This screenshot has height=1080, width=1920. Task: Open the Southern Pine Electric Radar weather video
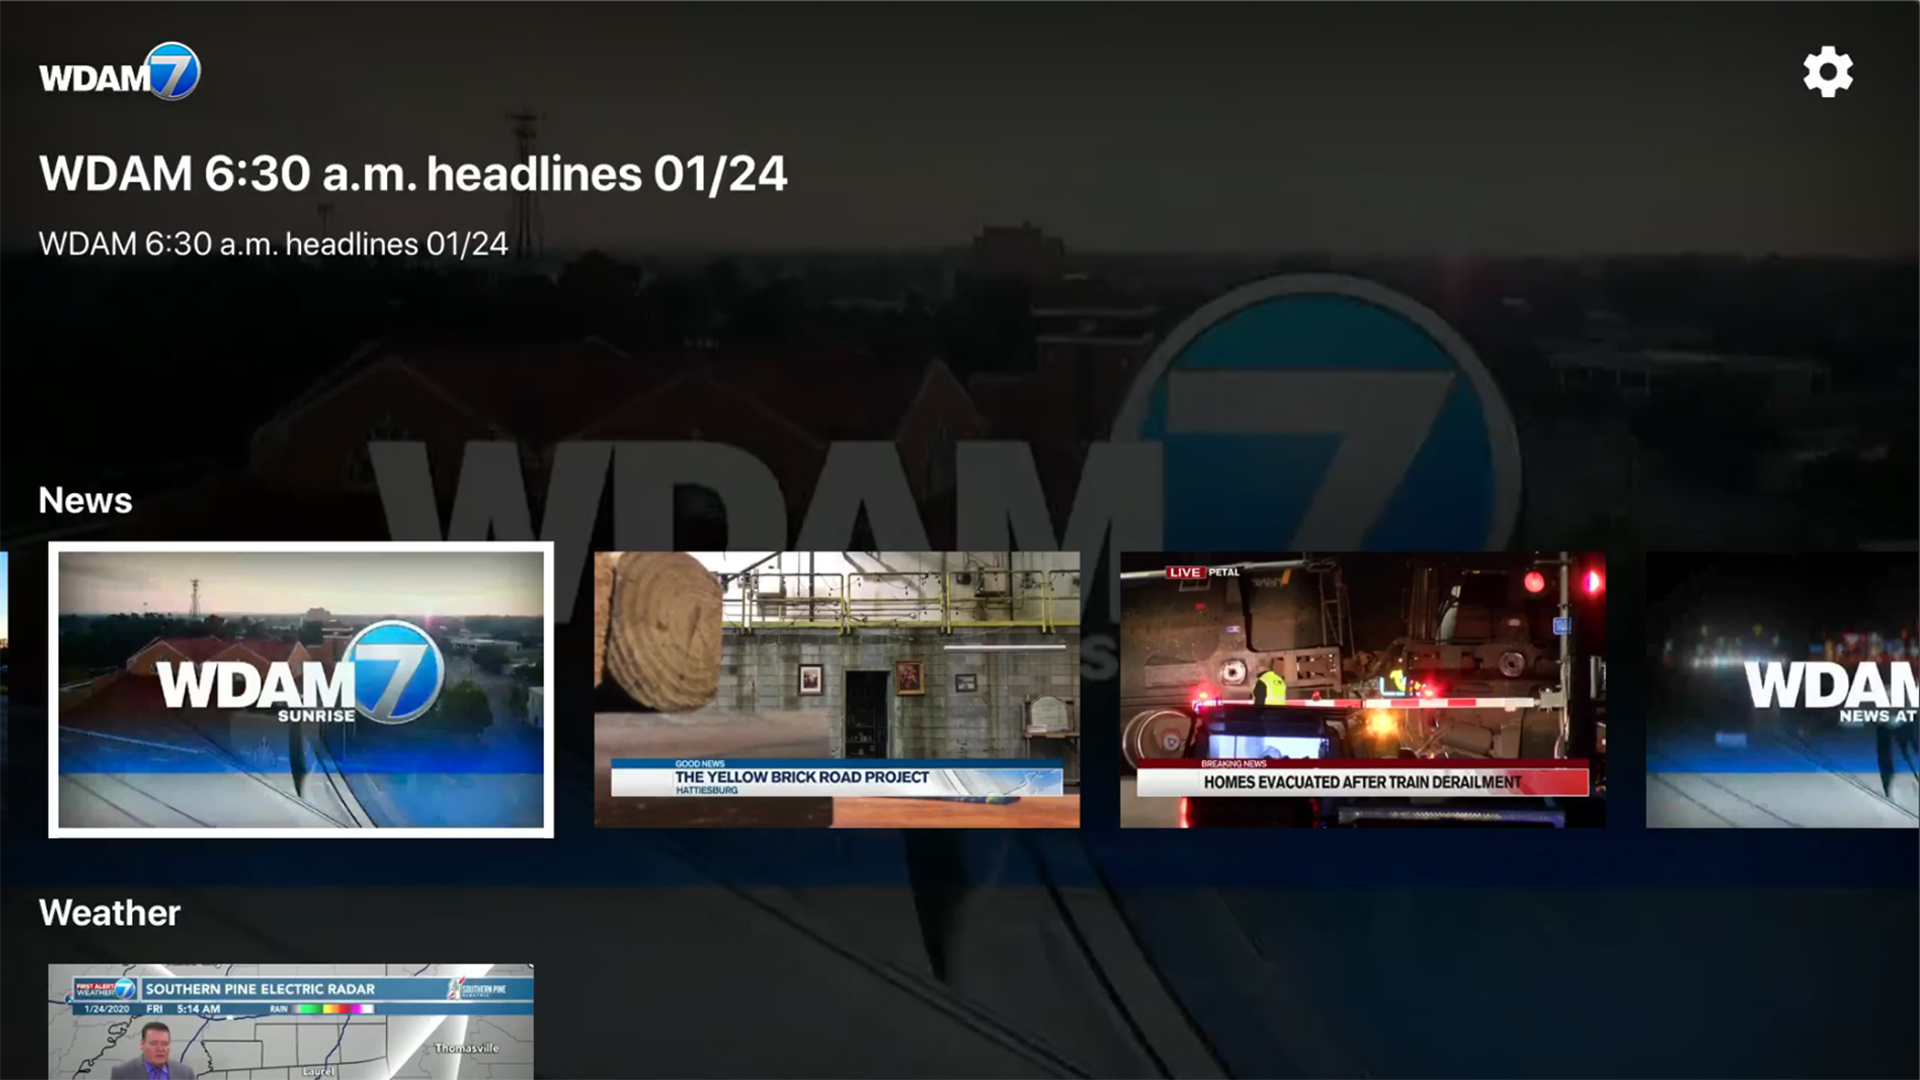point(290,1020)
